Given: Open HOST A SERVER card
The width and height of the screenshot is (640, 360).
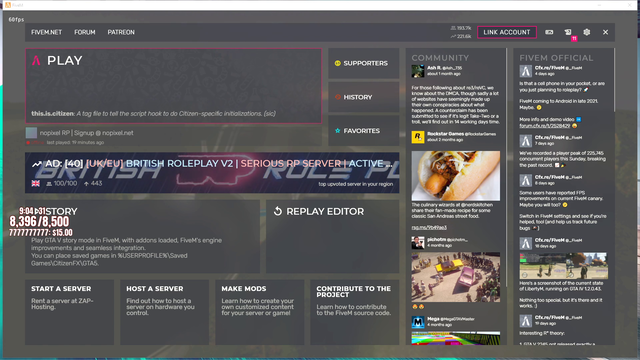Looking at the screenshot, I should click(164, 312).
